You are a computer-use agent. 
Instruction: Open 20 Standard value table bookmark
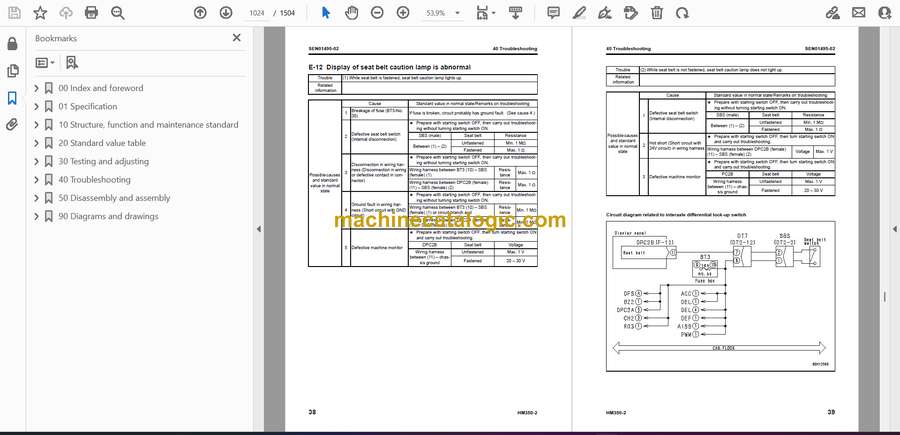point(102,143)
